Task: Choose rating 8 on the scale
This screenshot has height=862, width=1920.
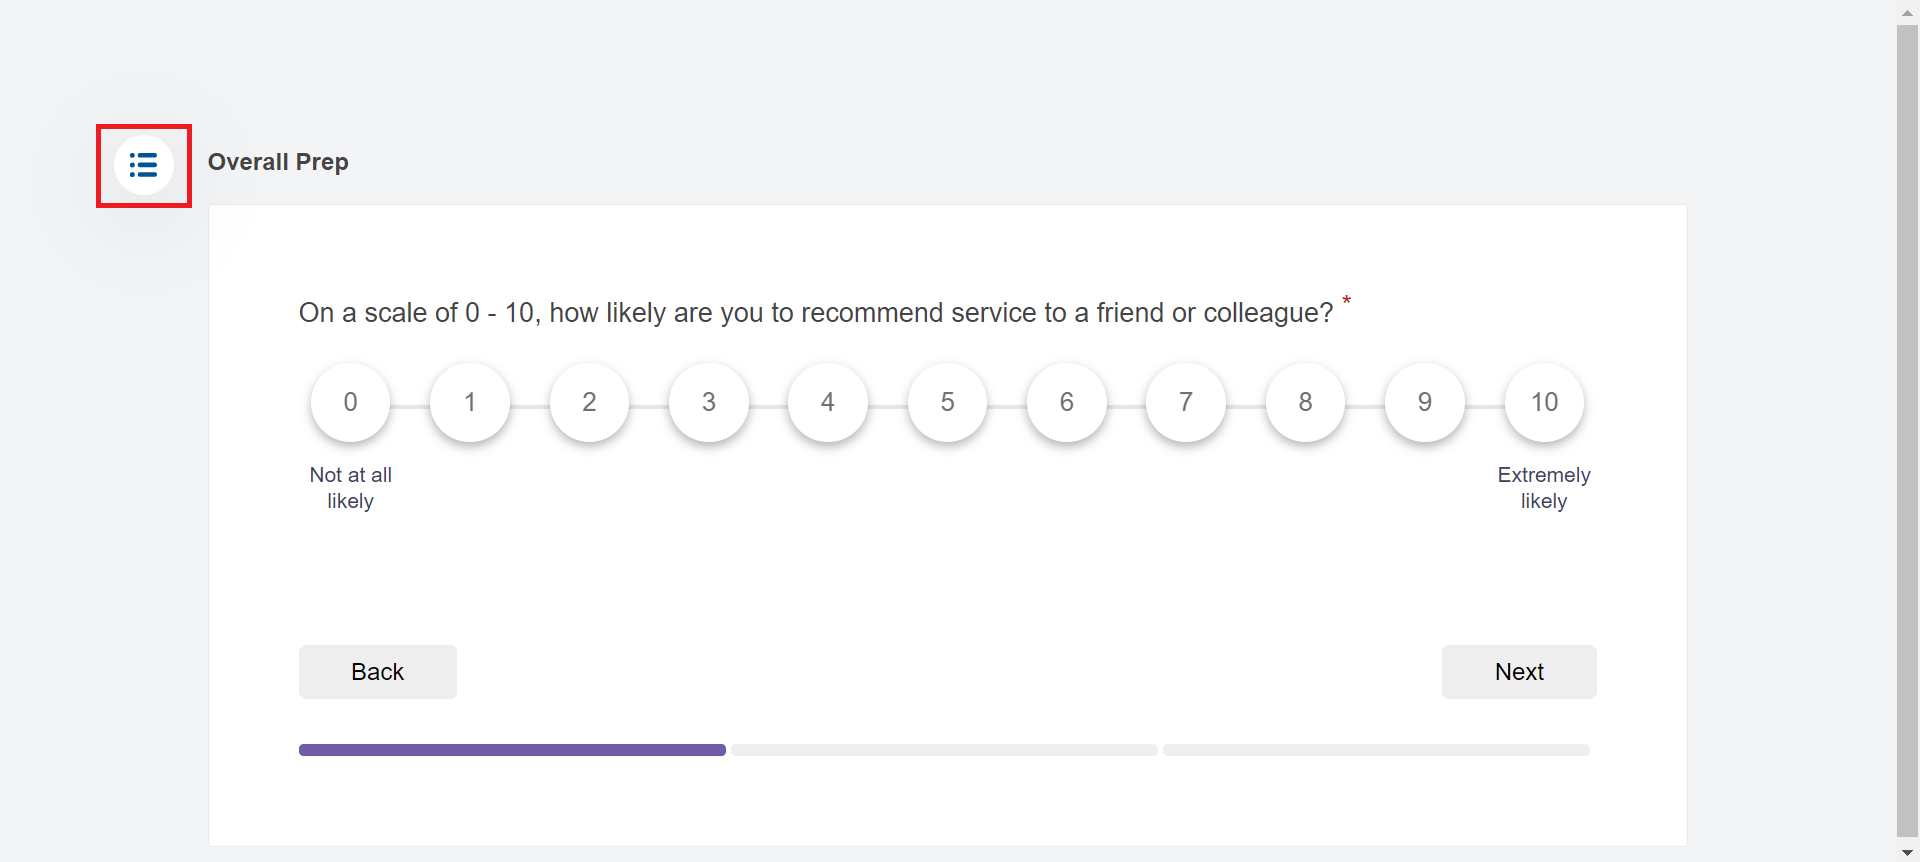Action: pyautogui.click(x=1305, y=402)
